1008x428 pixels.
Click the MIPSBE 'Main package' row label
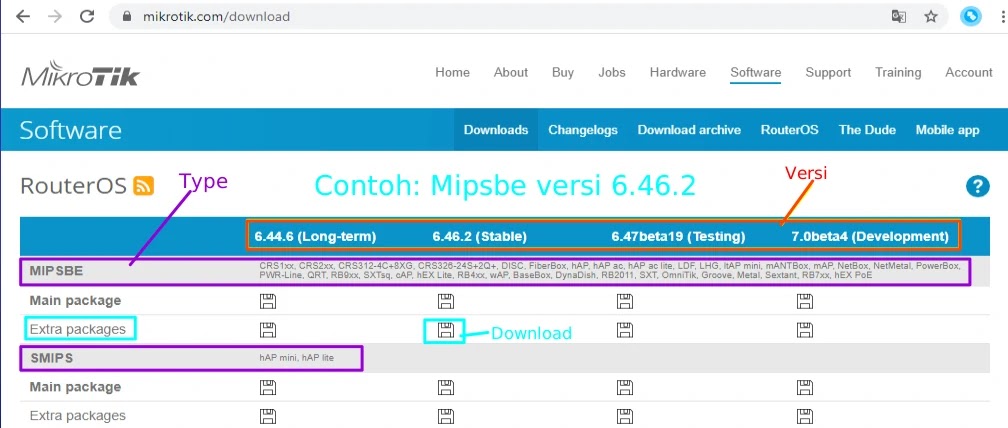75,301
